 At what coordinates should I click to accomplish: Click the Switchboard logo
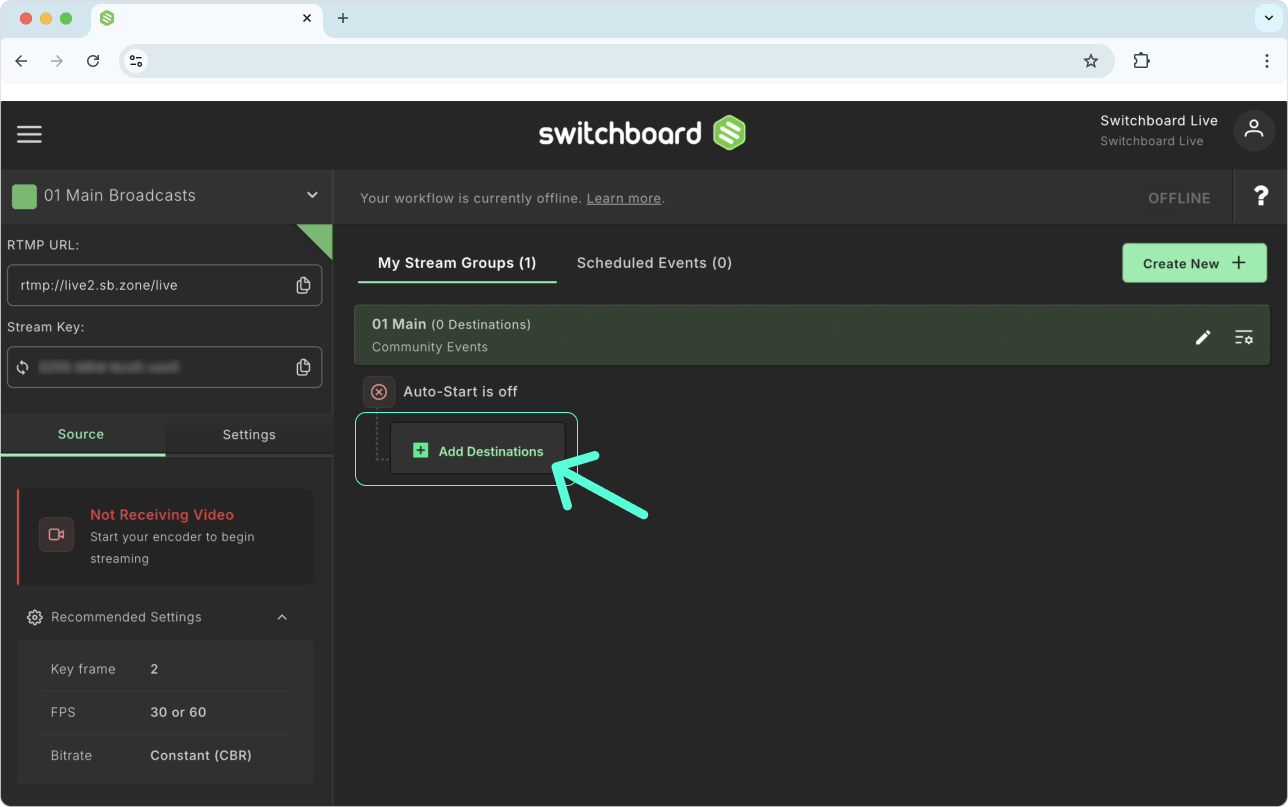pos(642,133)
